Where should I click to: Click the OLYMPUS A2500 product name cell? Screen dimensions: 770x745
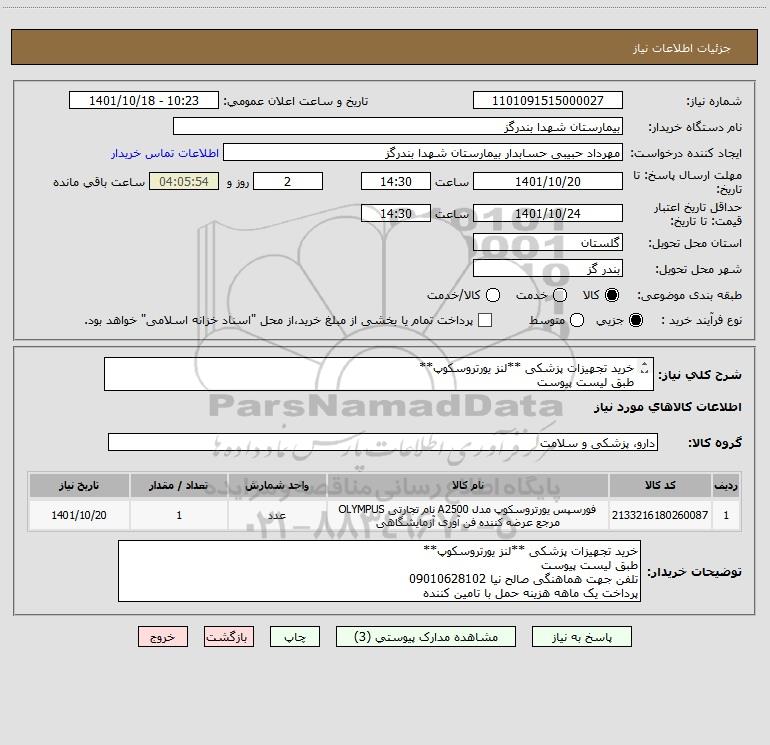(468, 515)
